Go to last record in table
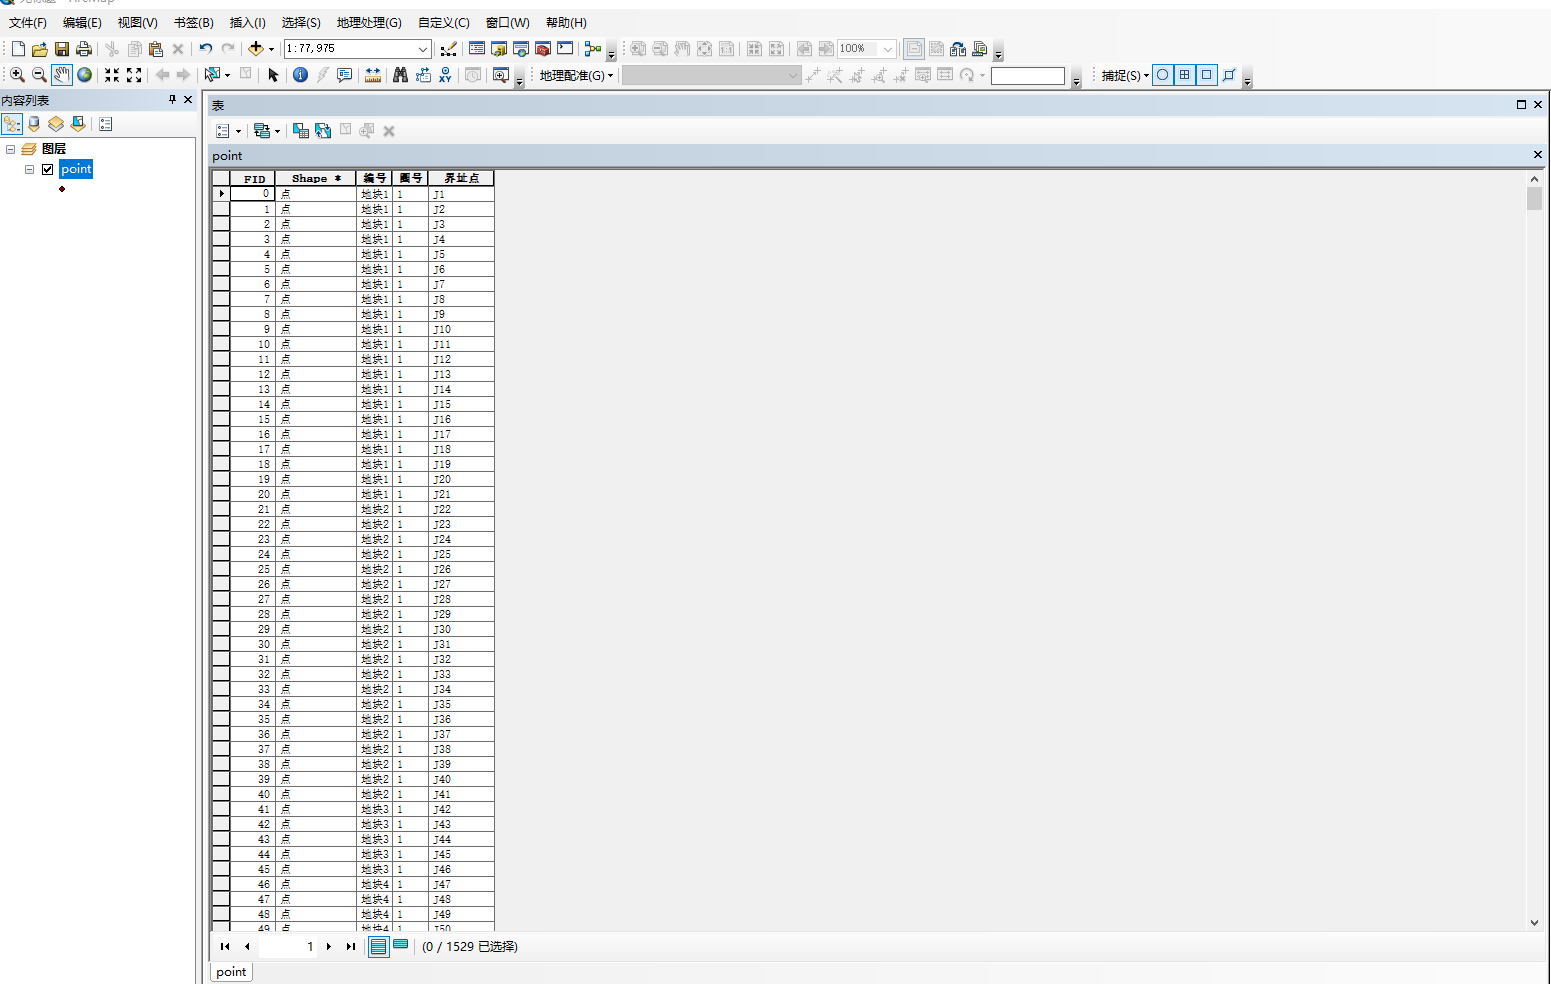This screenshot has width=1551, height=984. pos(351,946)
